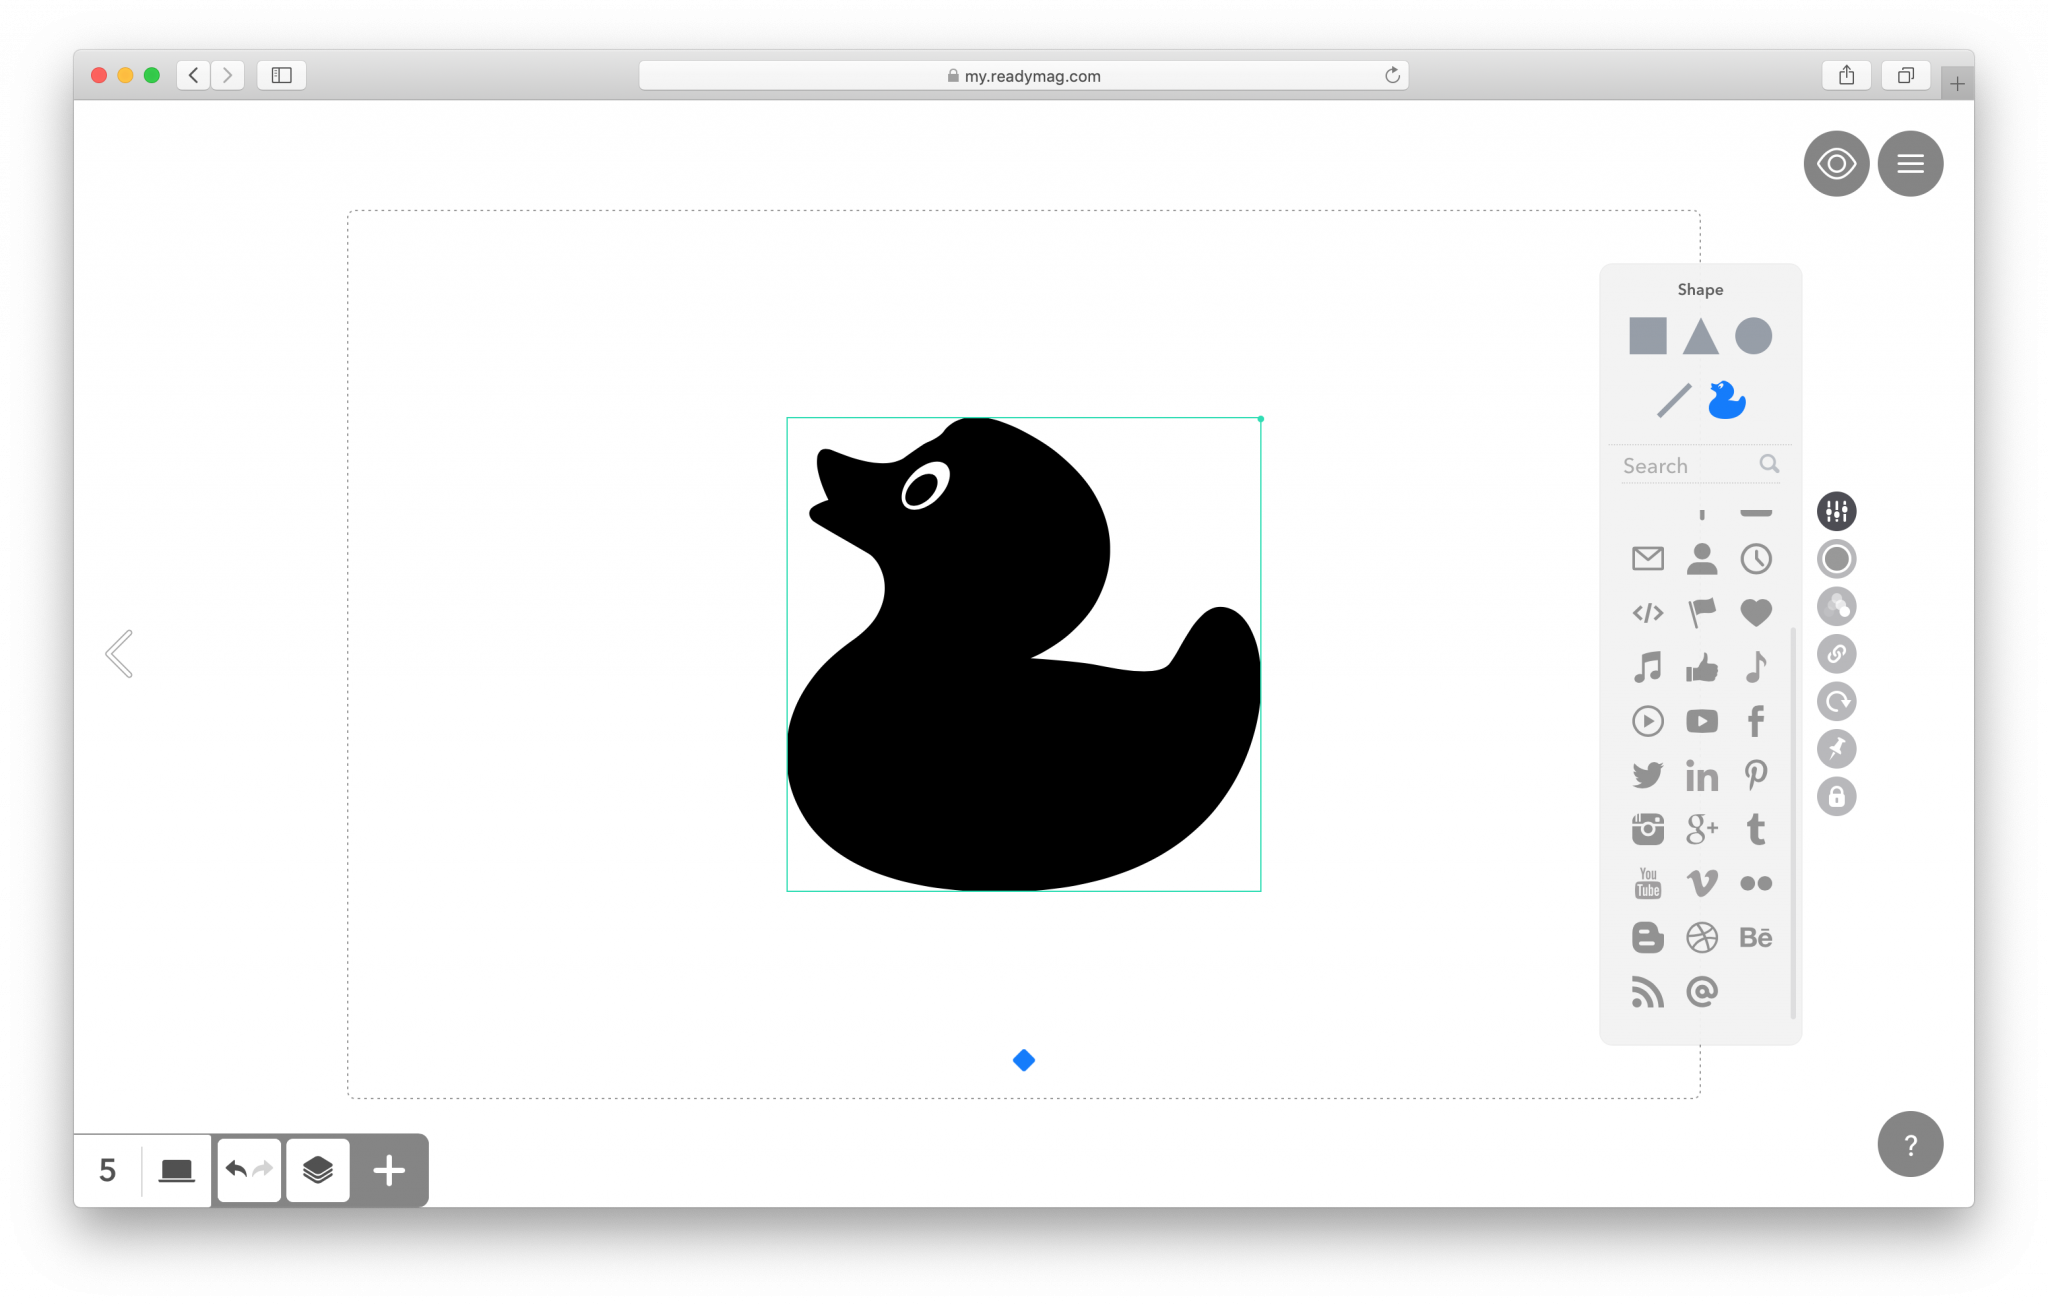The height and width of the screenshot is (1305, 2048).
Task: Expand the shape search dropdown
Action: tap(1700, 464)
